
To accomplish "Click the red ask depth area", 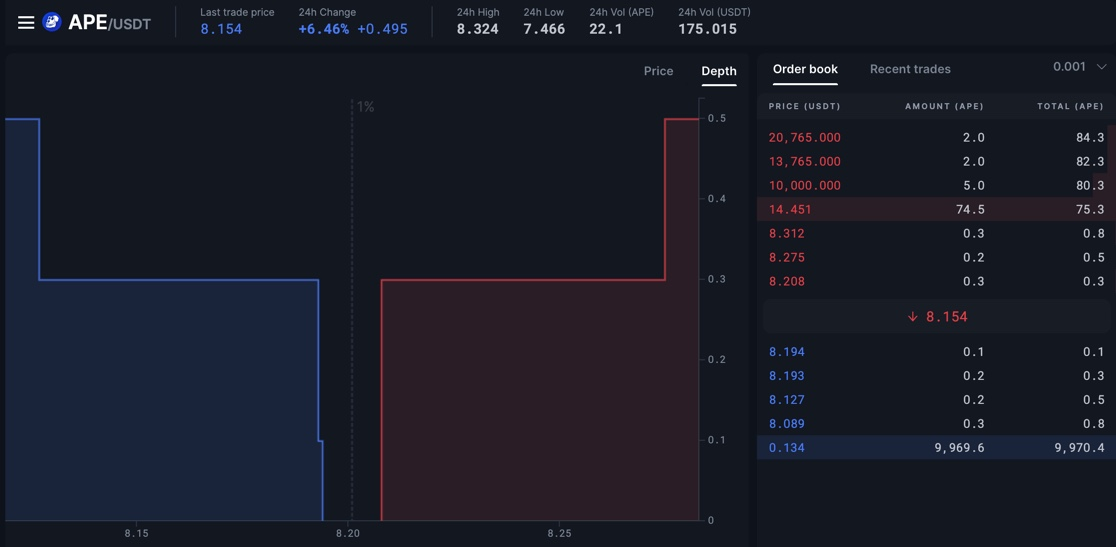I will click(520, 400).
